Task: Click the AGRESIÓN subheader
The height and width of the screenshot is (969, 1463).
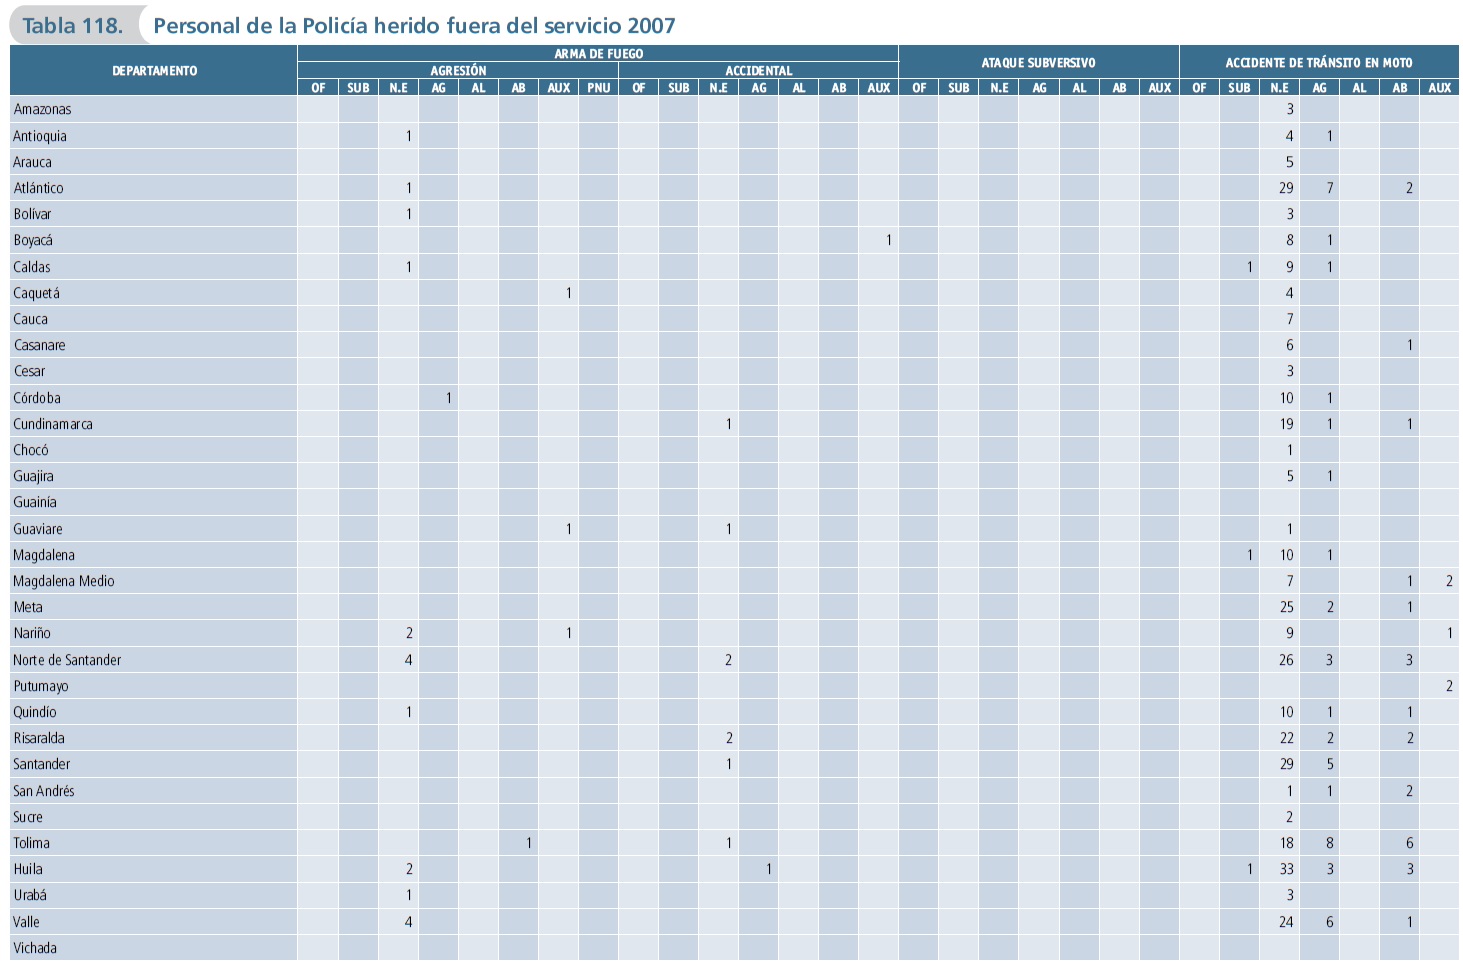Action: 458,71
